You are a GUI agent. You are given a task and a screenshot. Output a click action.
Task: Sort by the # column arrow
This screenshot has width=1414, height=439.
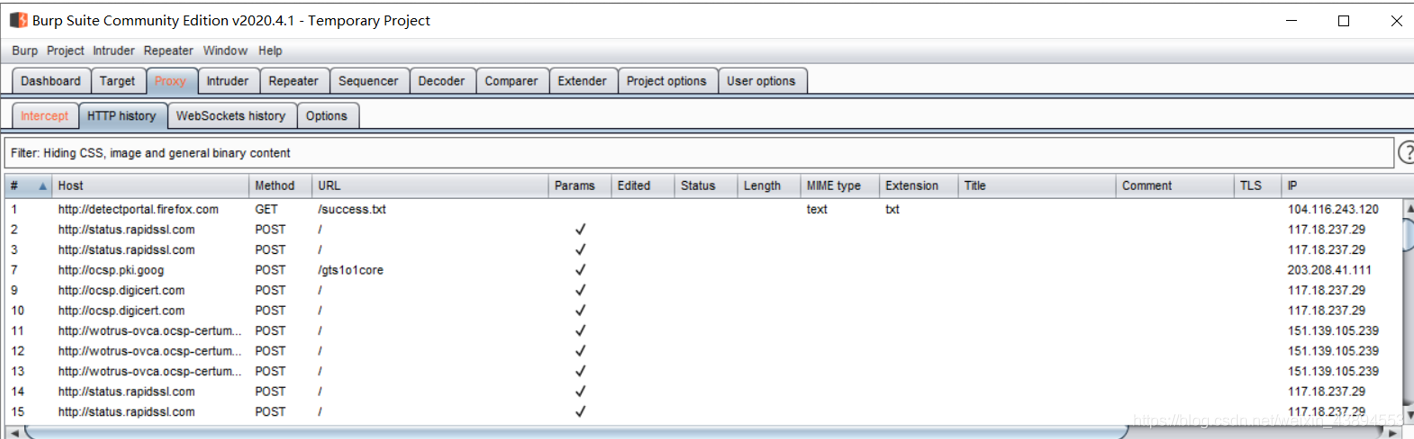click(x=43, y=186)
